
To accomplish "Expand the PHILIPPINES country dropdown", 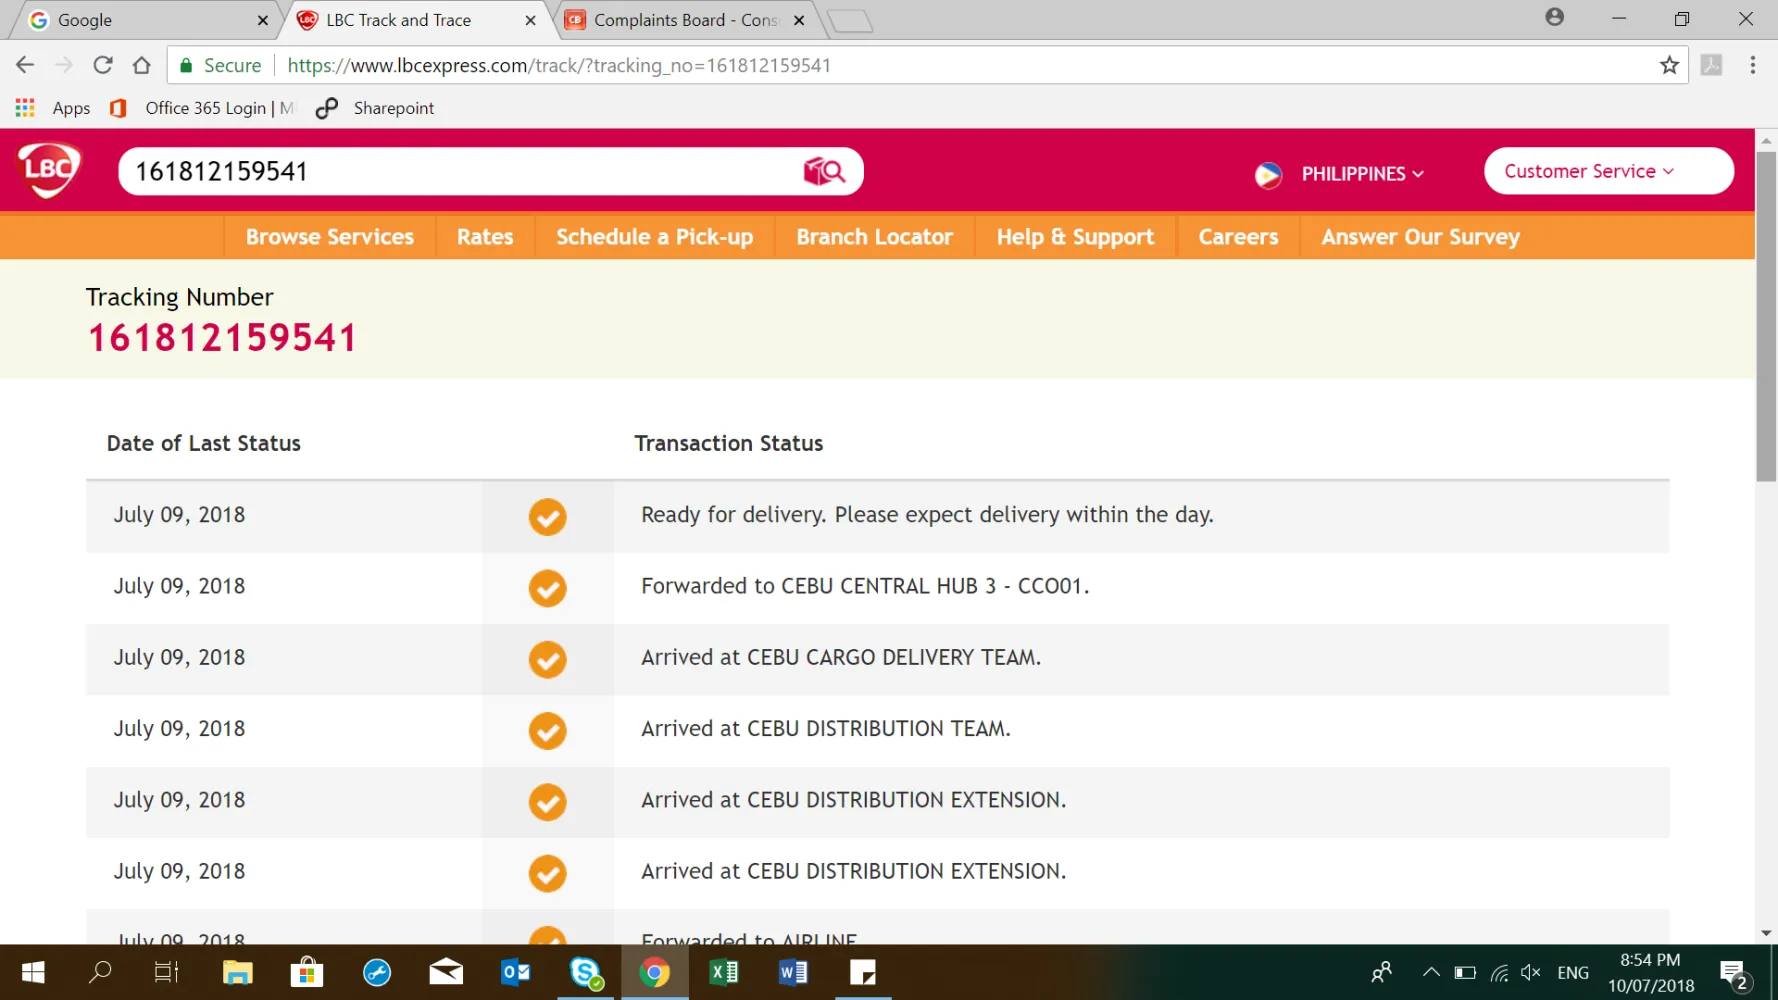I will click(x=1363, y=174).
